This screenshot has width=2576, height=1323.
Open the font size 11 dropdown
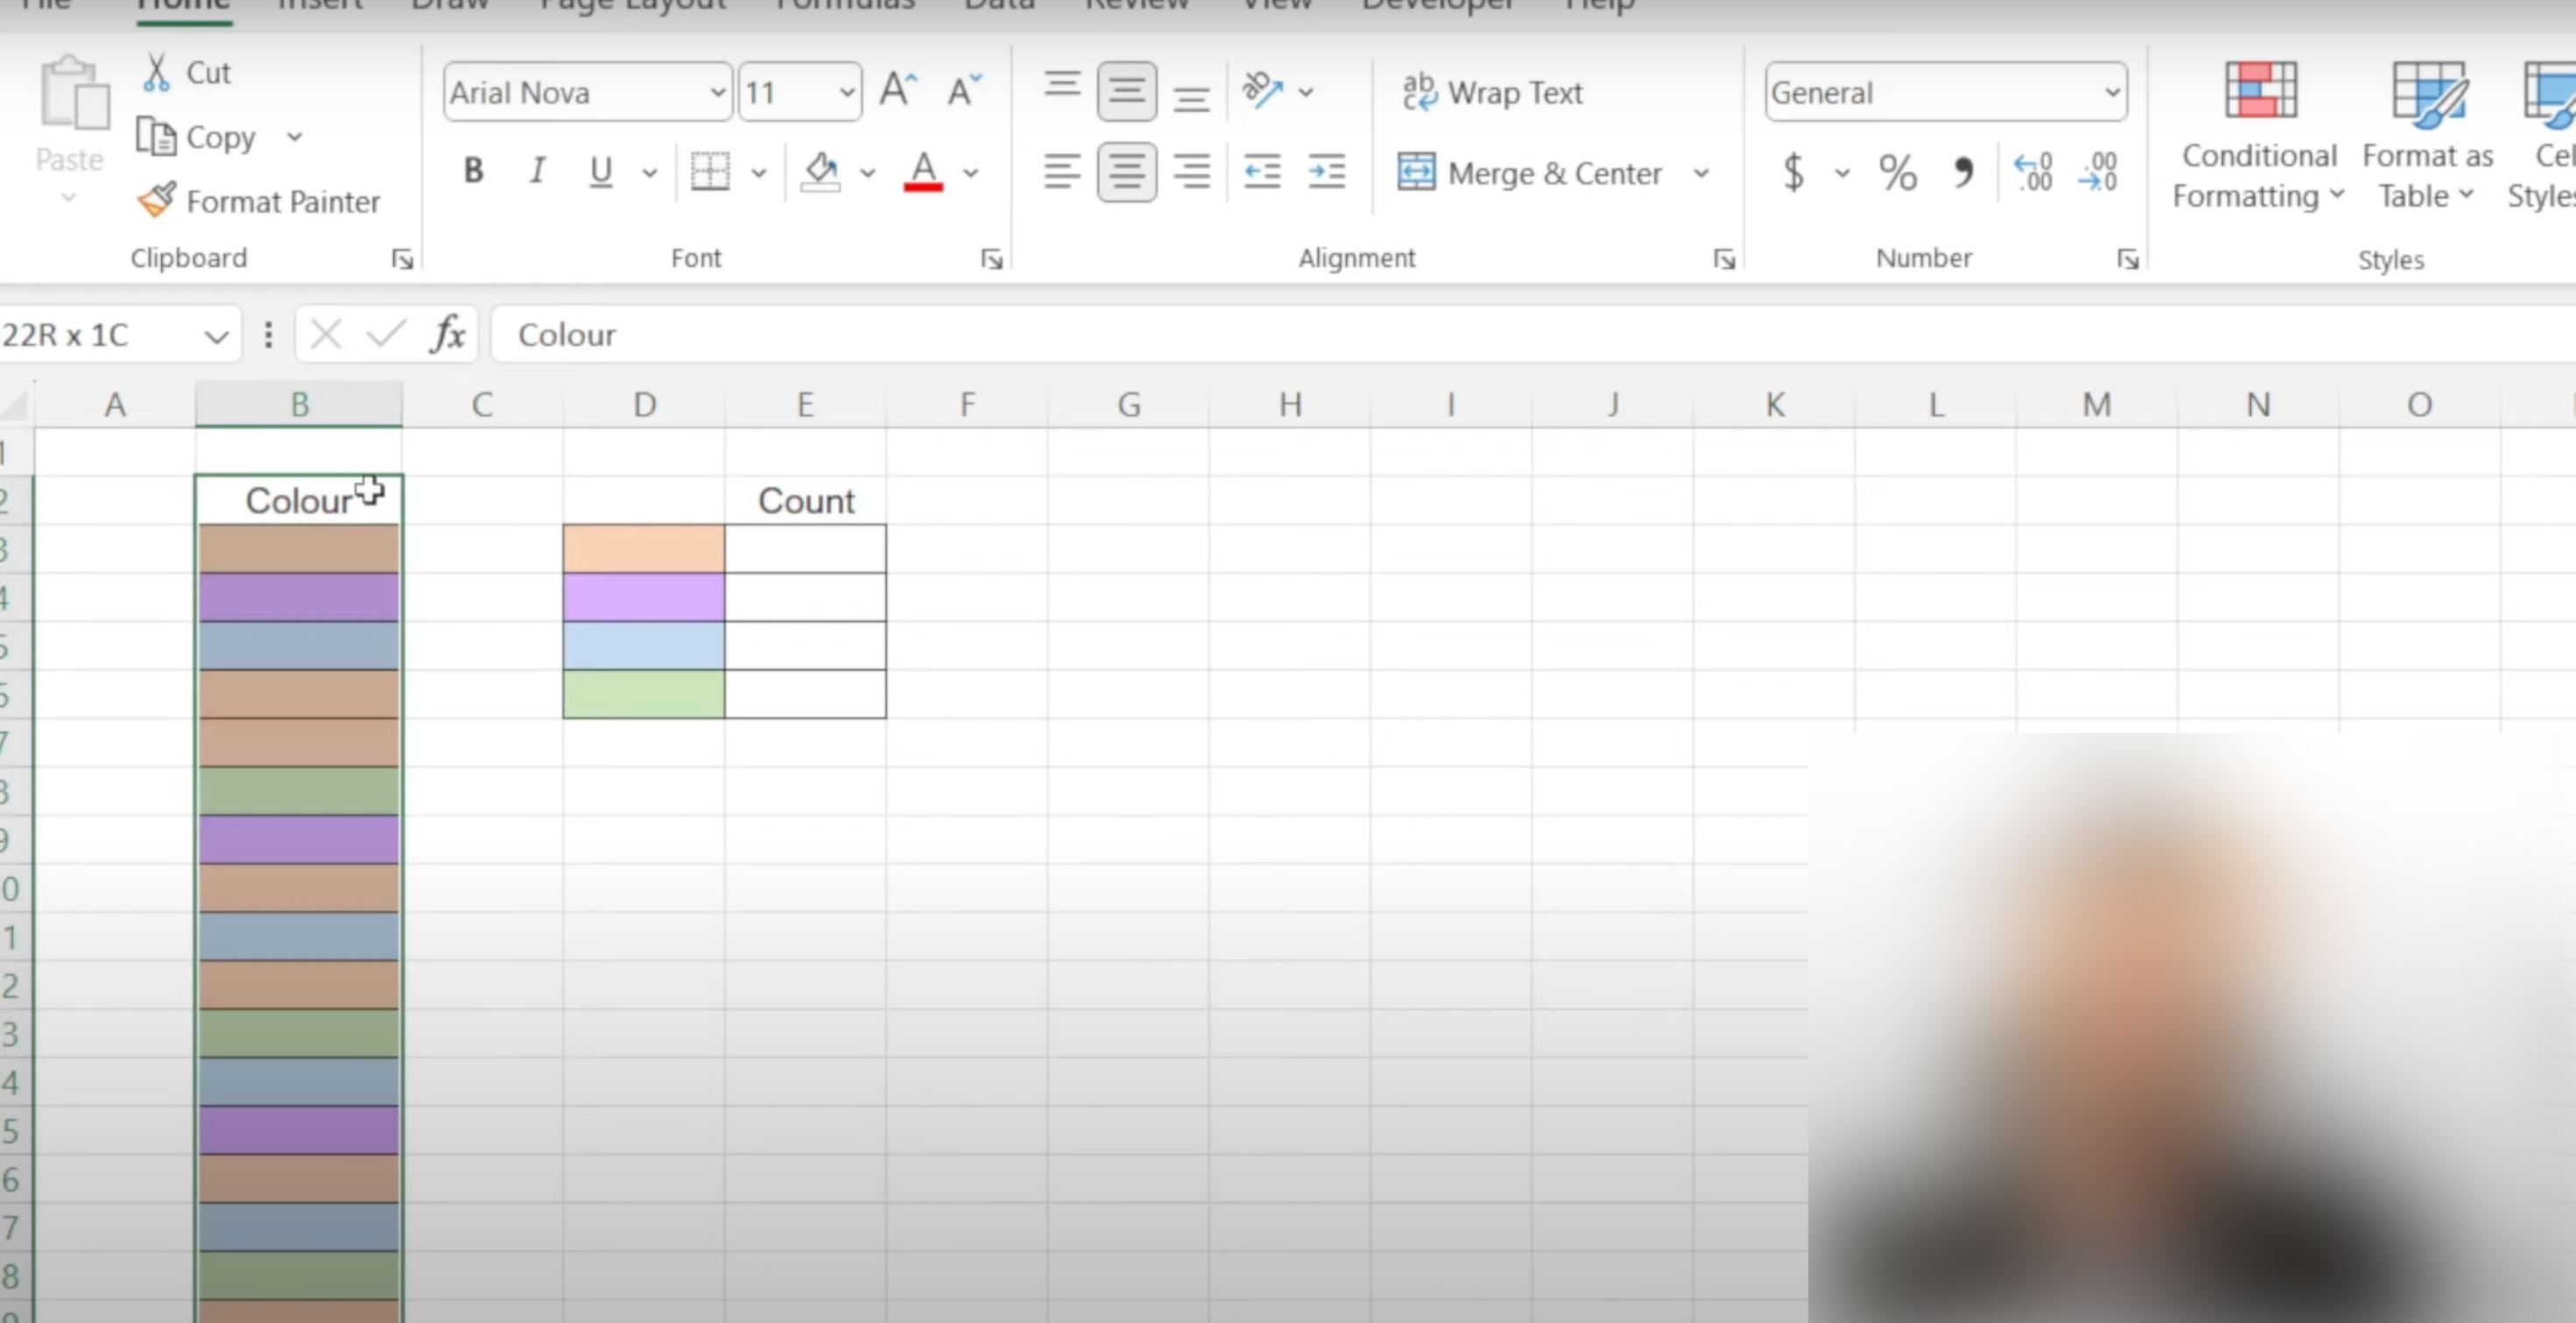[x=846, y=92]
